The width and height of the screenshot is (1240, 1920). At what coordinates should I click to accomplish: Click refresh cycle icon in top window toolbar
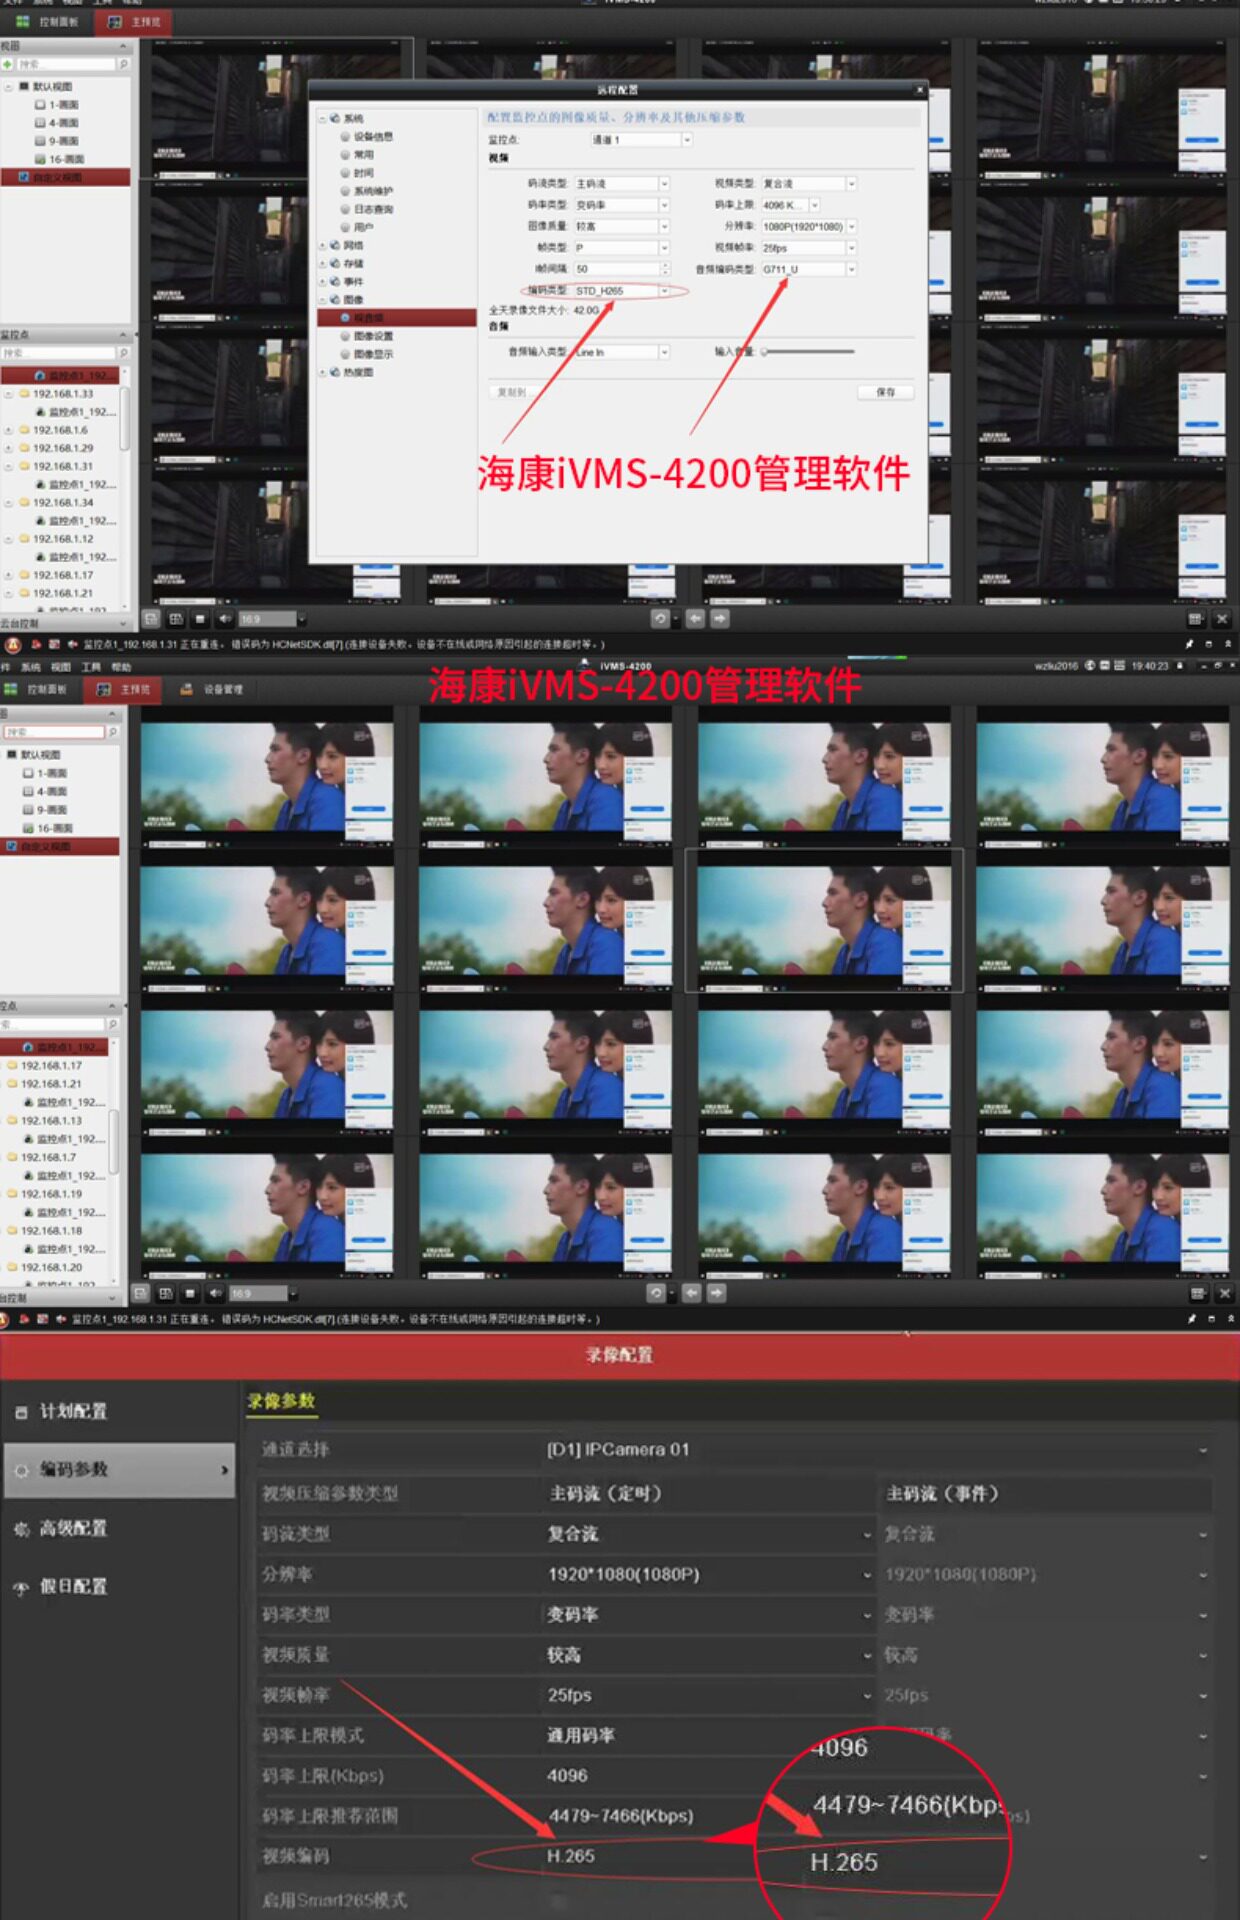coord(660,619)
